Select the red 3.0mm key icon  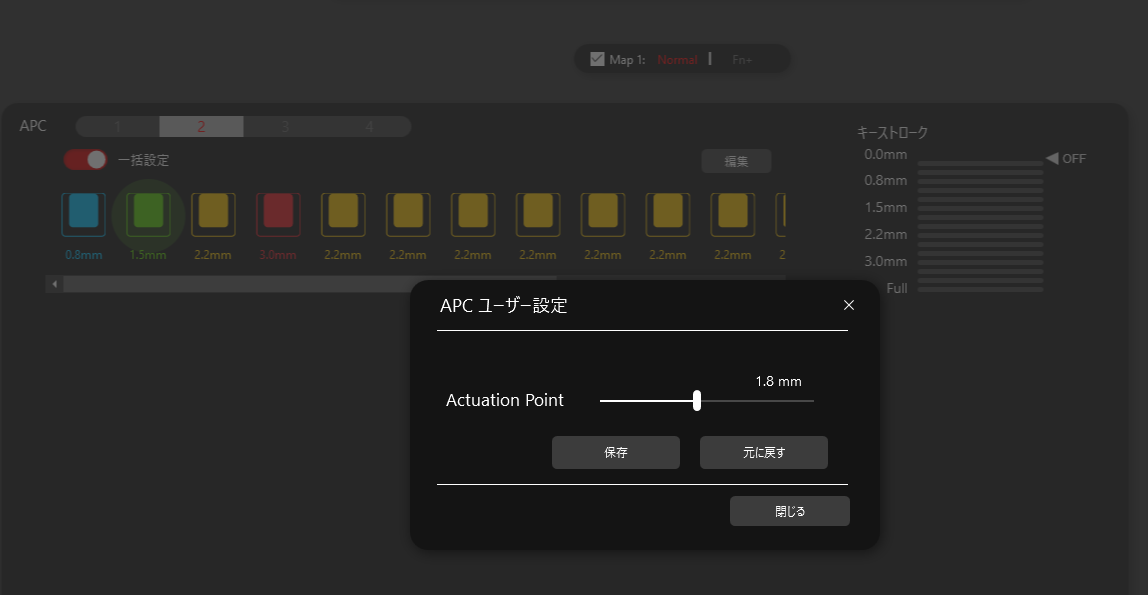pyautogui.click(x=278, y=212)
